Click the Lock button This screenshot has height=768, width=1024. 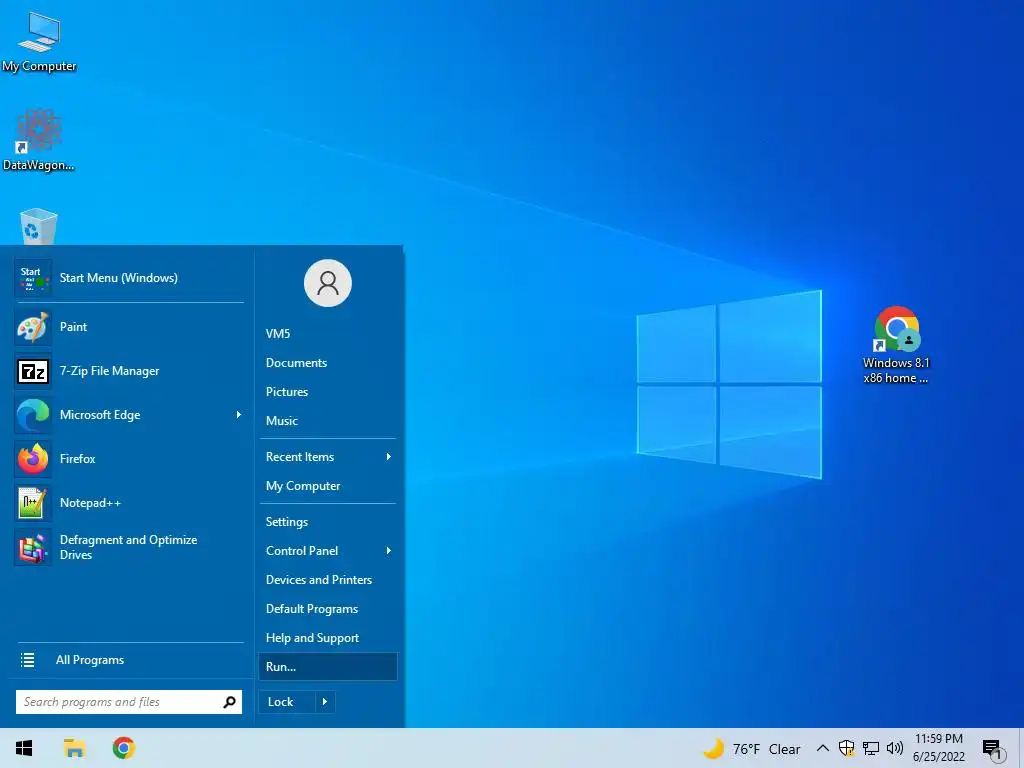tap(287, 702)
